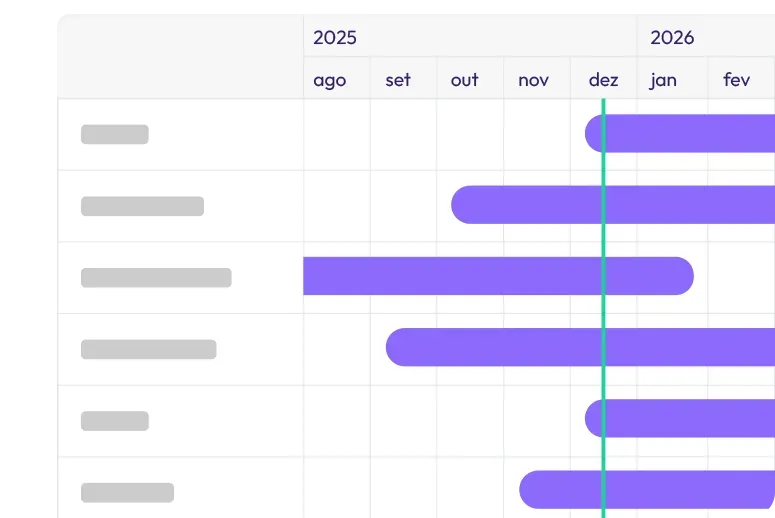The image size is (775, 518).
Task: Click the 2025 year header
Action: [335, 38]
